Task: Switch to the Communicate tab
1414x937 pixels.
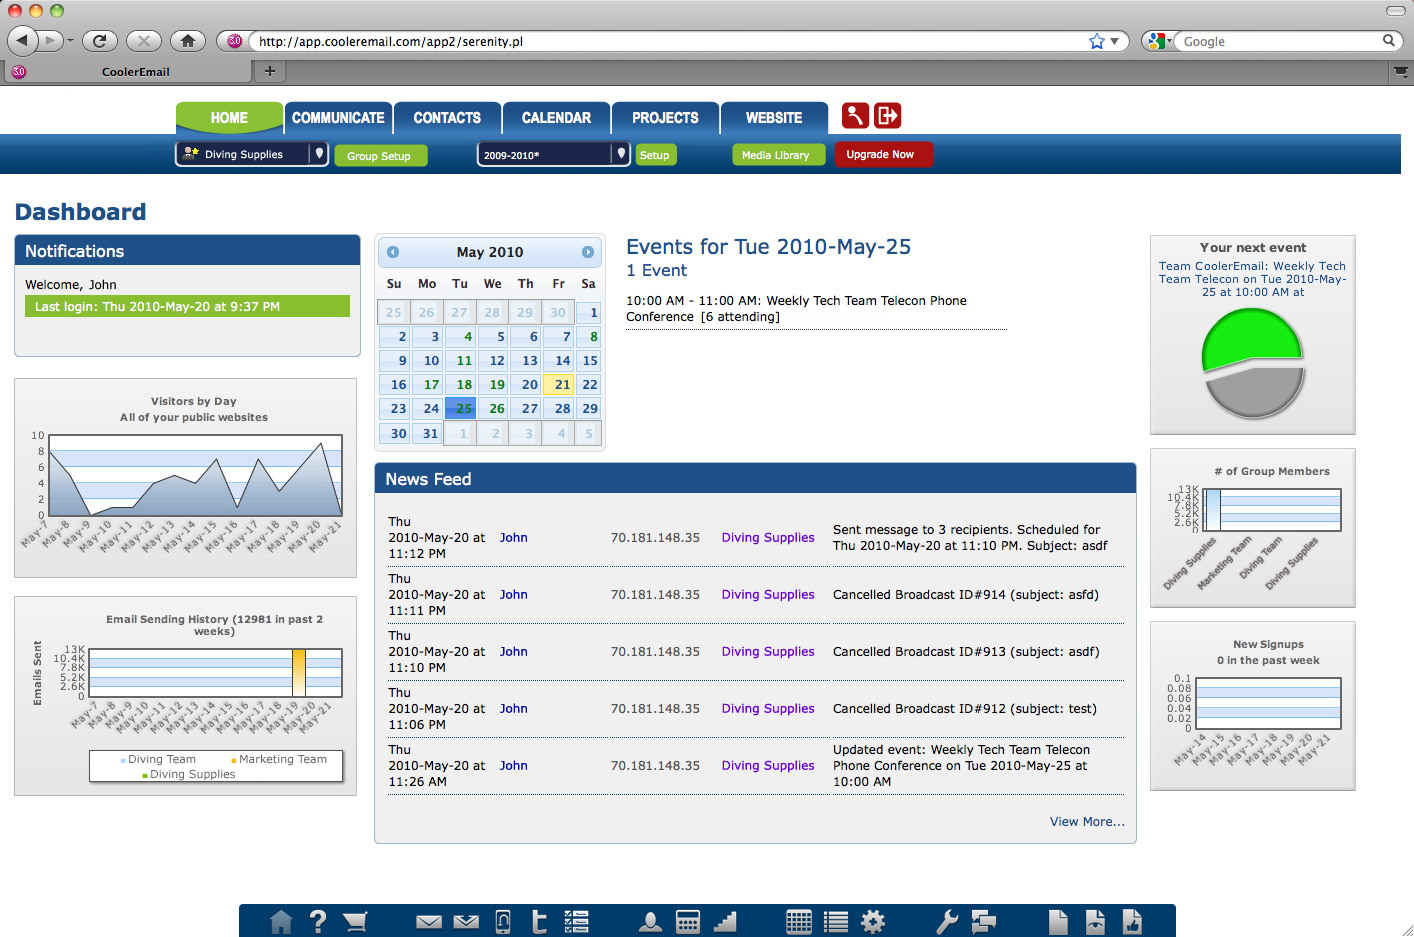Action: (x=338, y=118)
